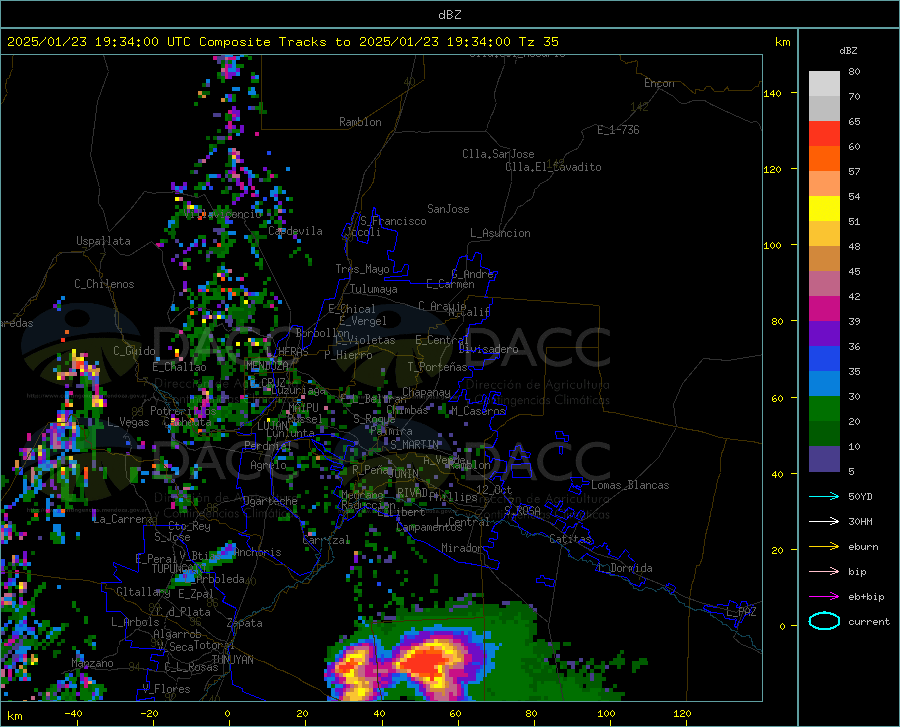Click the 'Tulumaya' map label
Image resolution: width=900 pixels, height=727 pixels.
pos(374,289)
